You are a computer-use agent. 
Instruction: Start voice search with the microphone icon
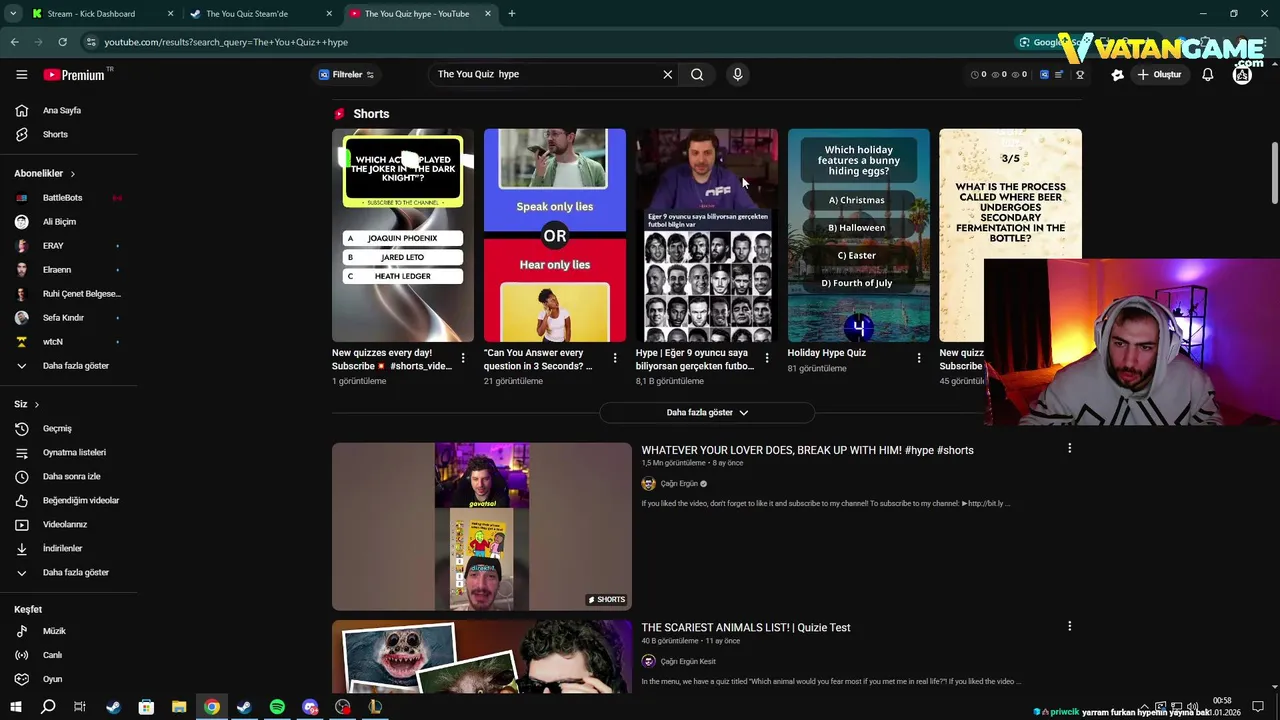tap(737, 74)
